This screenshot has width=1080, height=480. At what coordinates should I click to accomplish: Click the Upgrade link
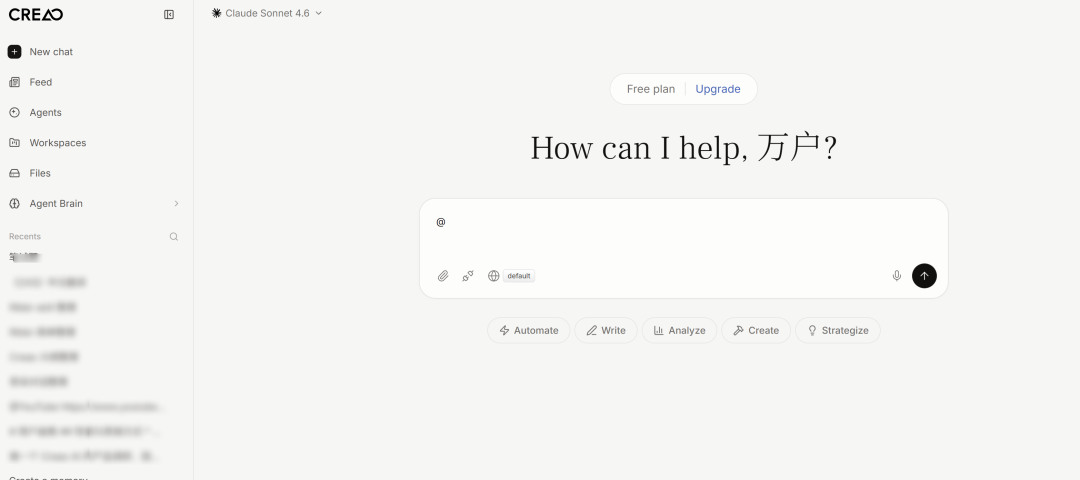pyautogui.click(x=718, y=89)
